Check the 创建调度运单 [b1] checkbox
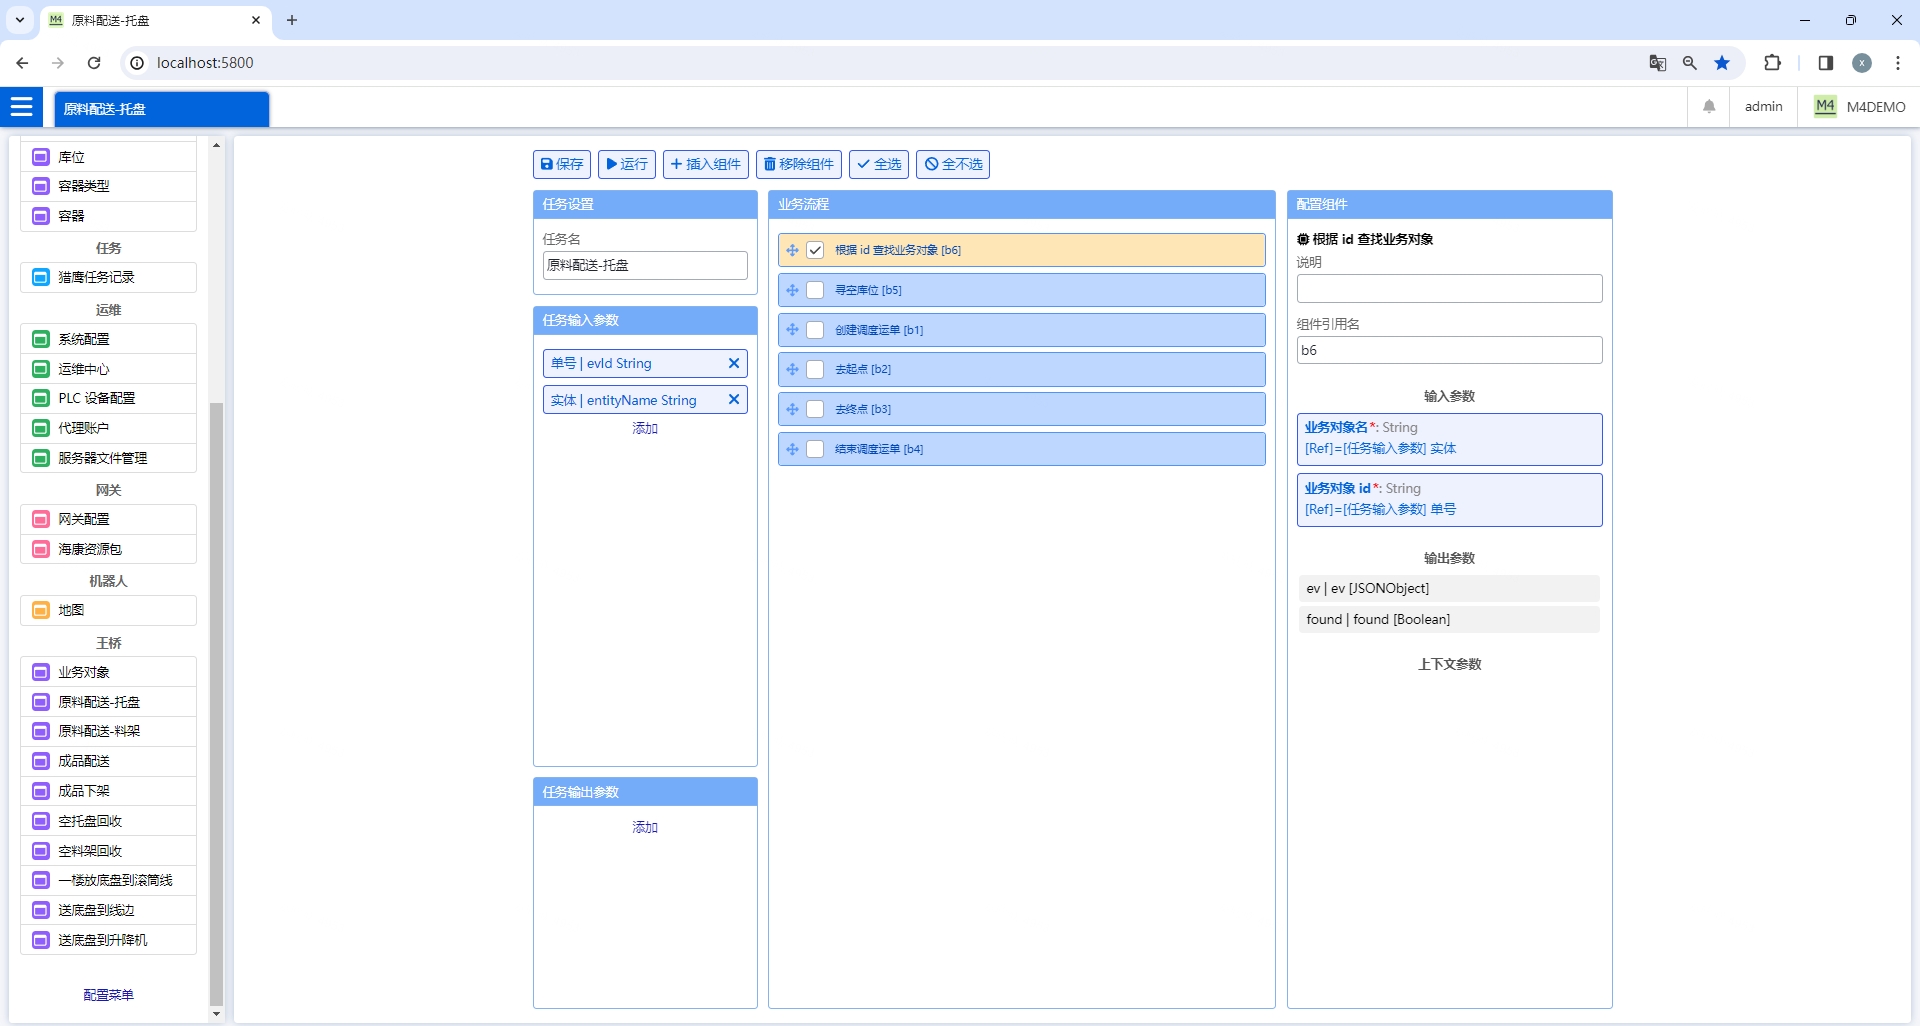 (815, 329)
